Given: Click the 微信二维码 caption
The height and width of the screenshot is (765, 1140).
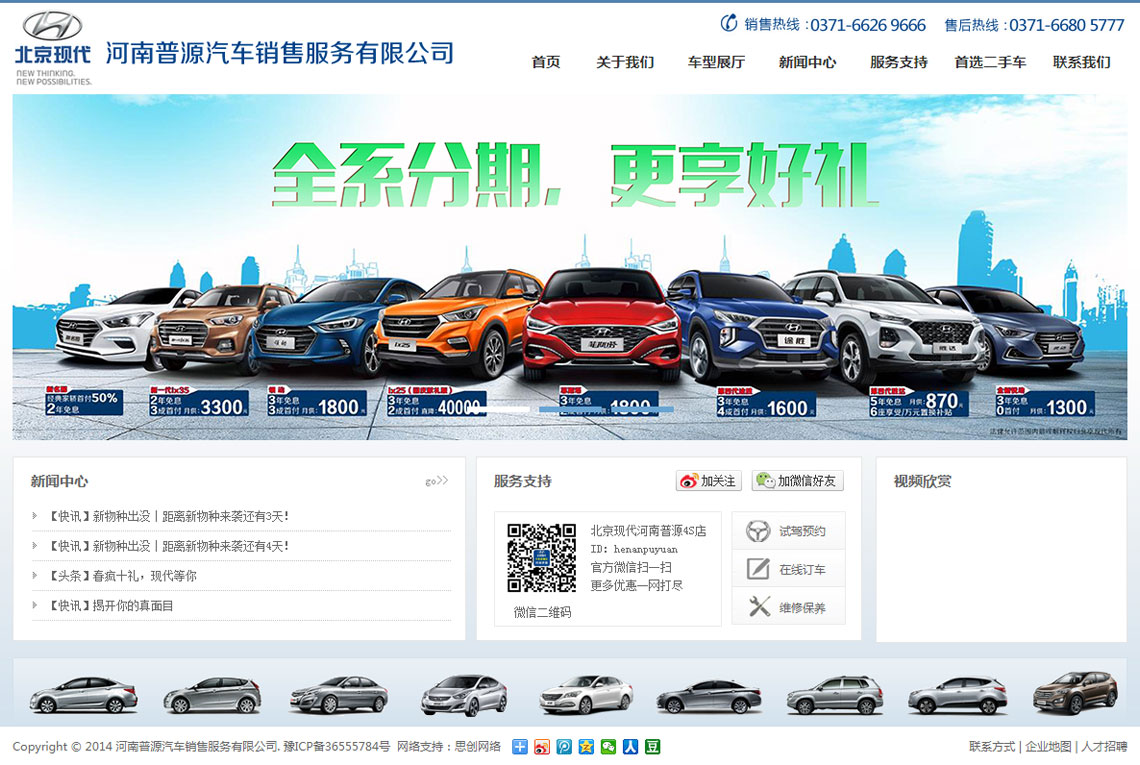Looking at the screenshot, I should coord(542,612).
